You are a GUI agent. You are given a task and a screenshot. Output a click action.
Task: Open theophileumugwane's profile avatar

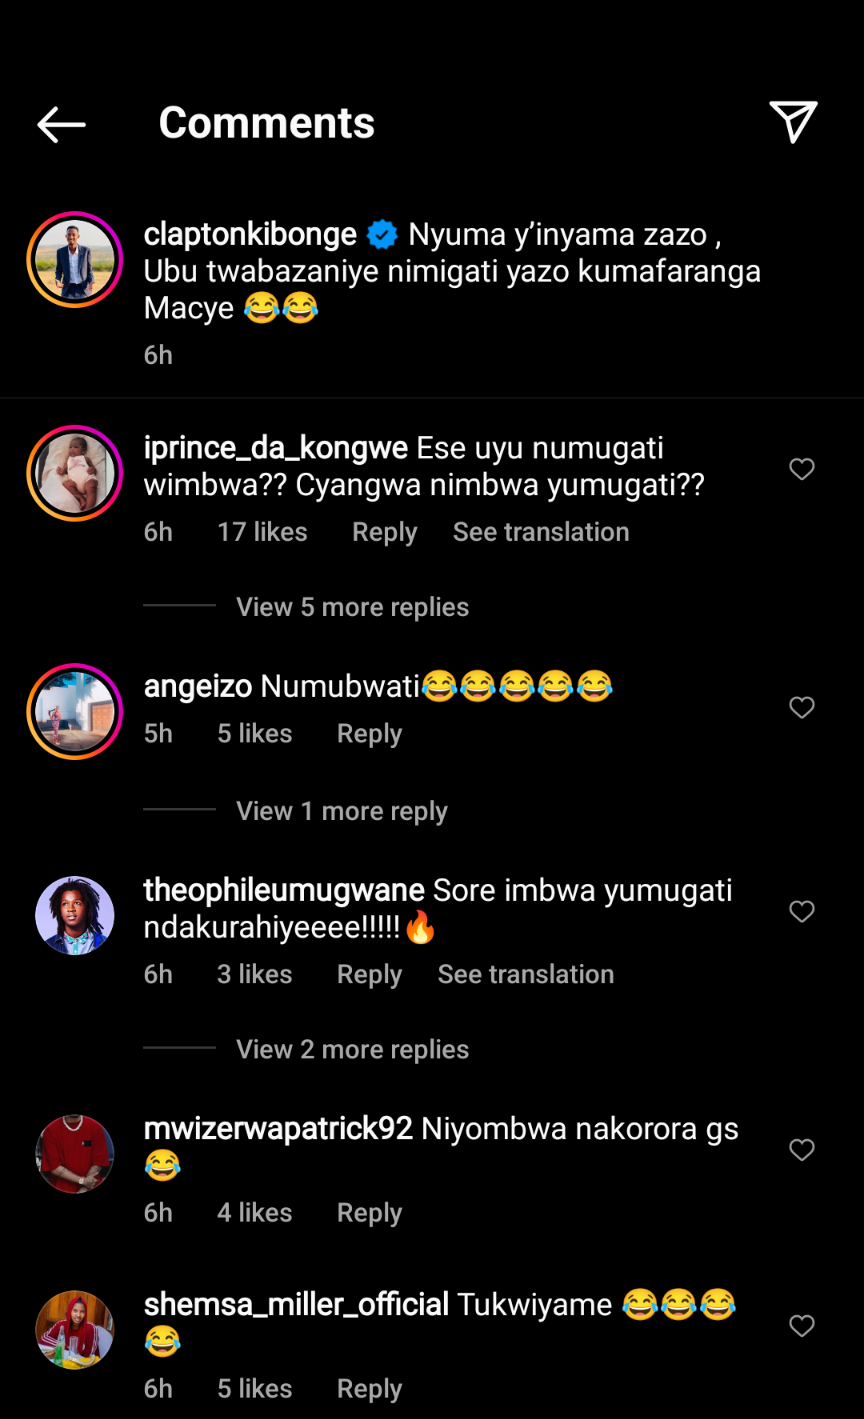pos(75,915)
